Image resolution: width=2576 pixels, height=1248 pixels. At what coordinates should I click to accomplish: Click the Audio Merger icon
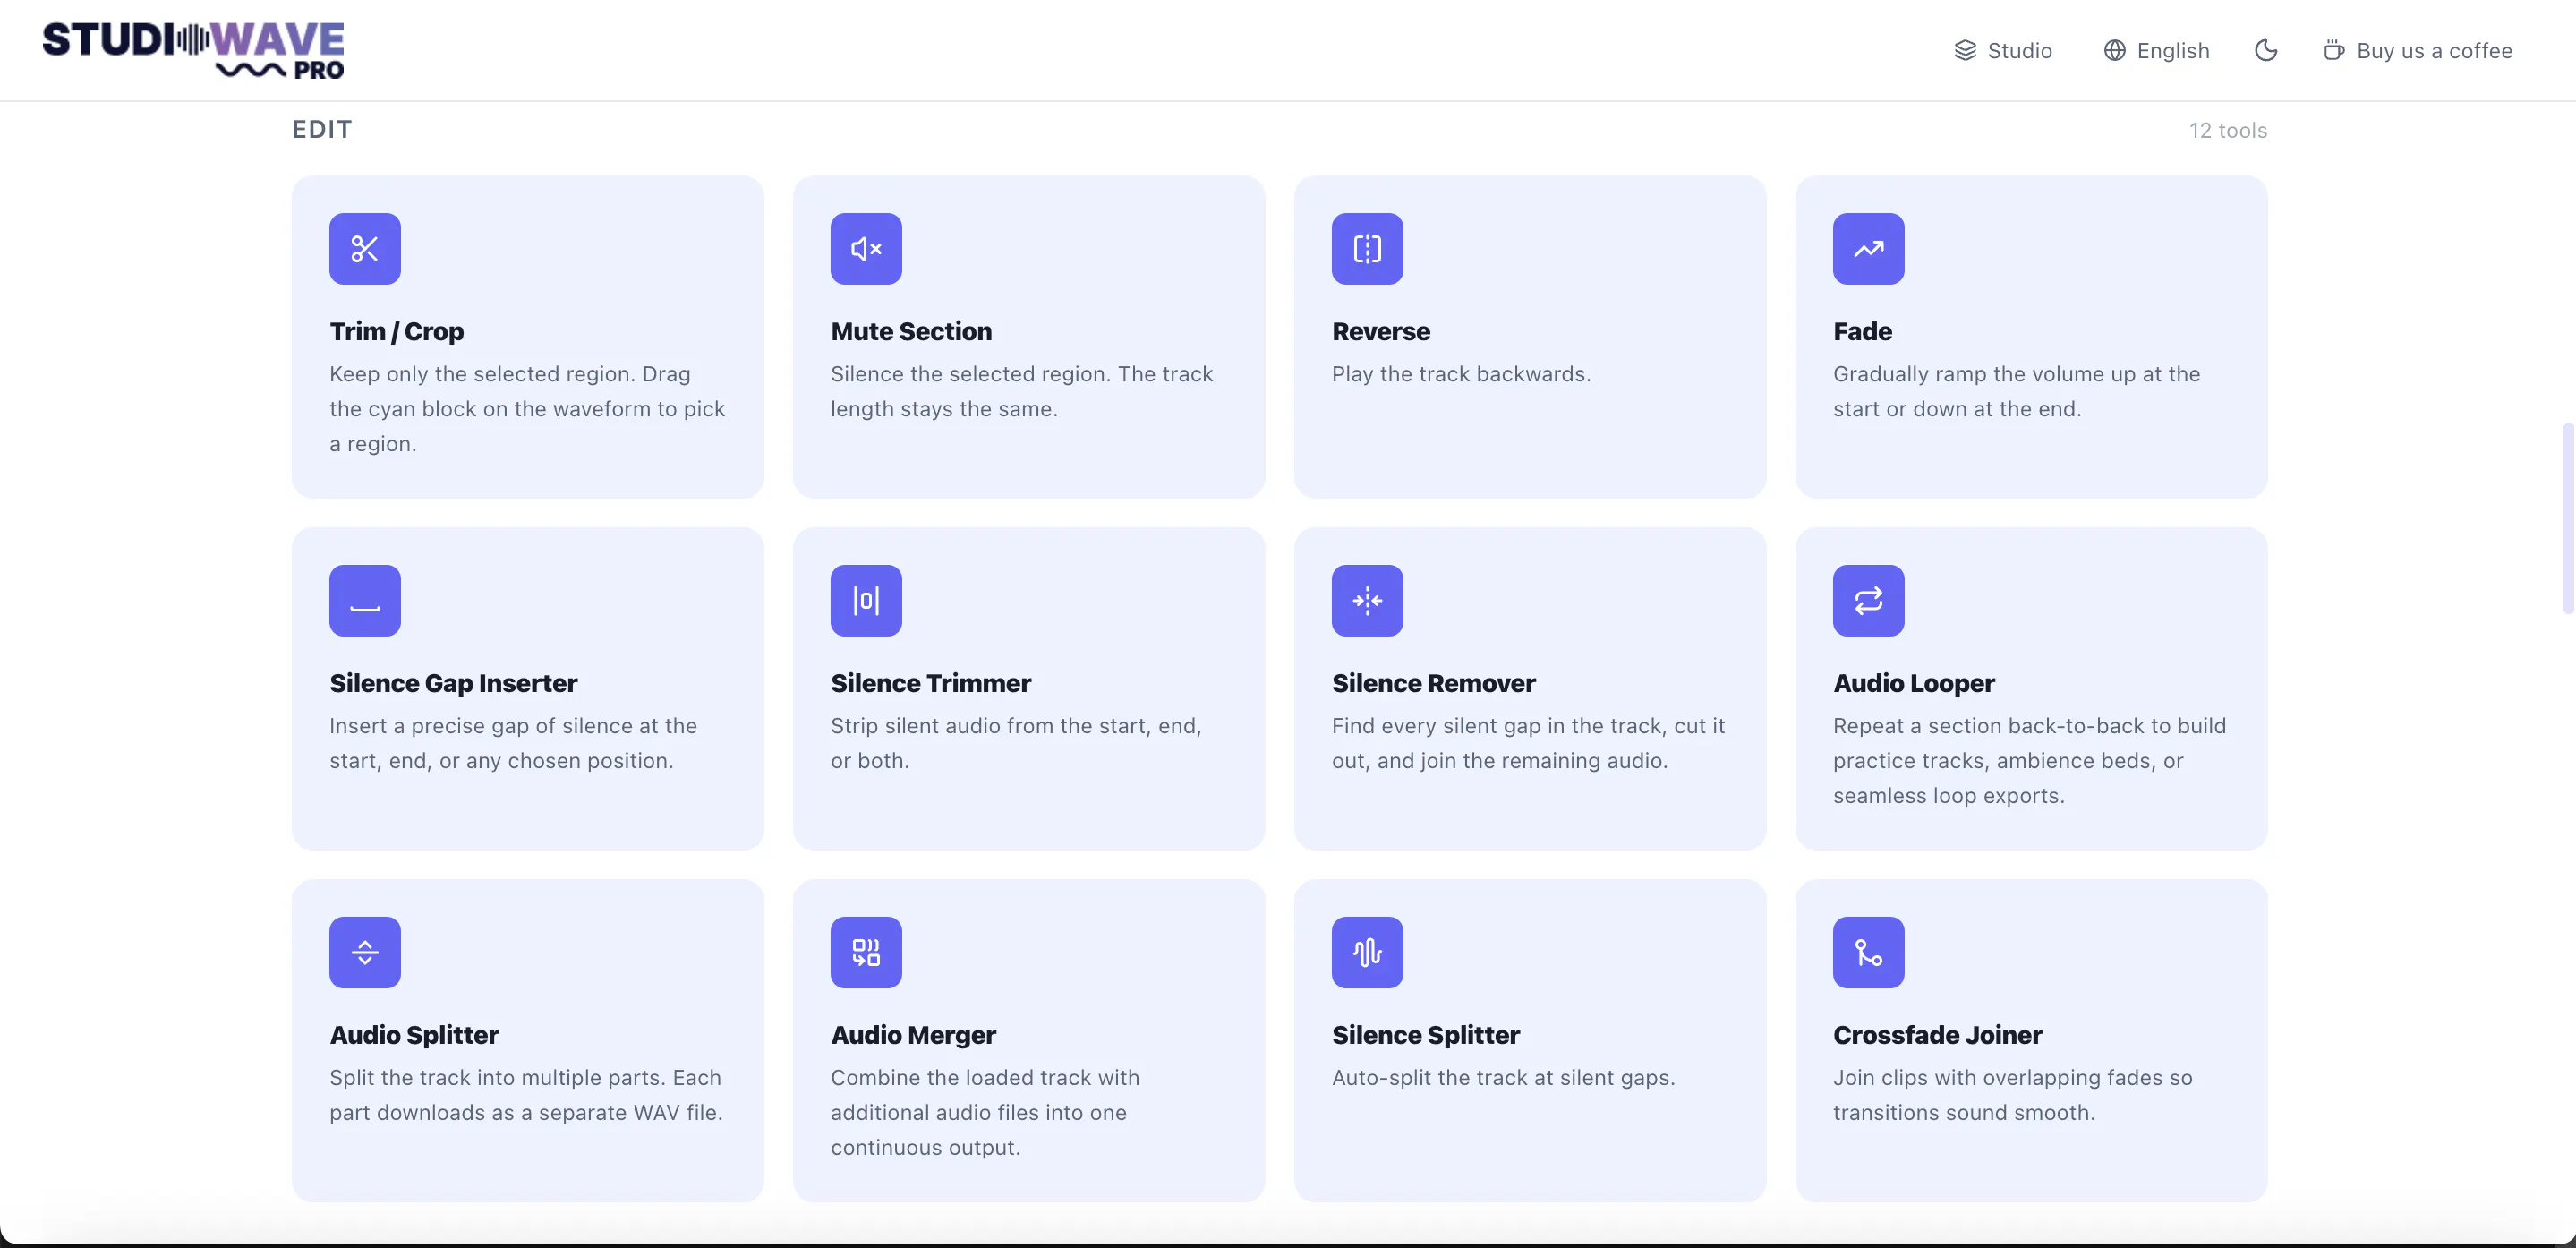pos(866,952)
